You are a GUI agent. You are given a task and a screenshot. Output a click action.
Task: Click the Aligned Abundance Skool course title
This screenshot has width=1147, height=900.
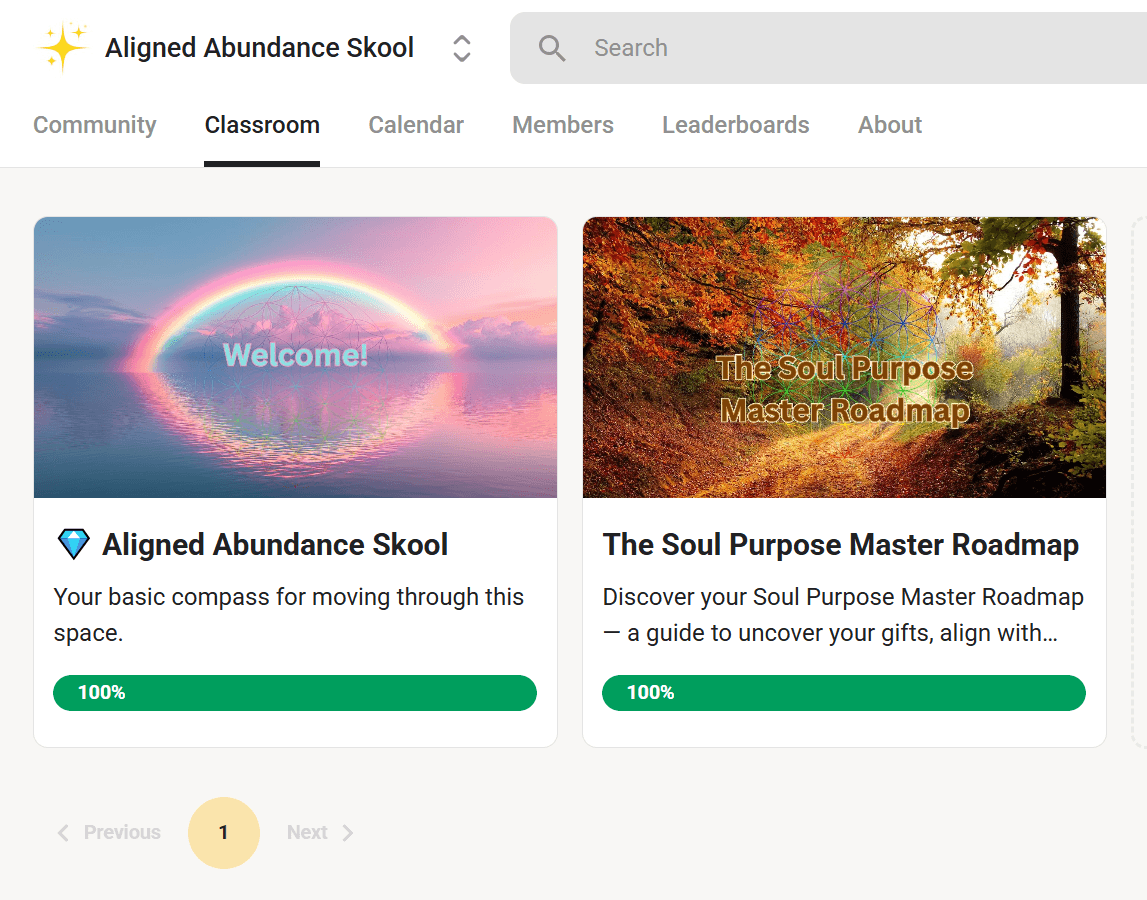(275, 545)
